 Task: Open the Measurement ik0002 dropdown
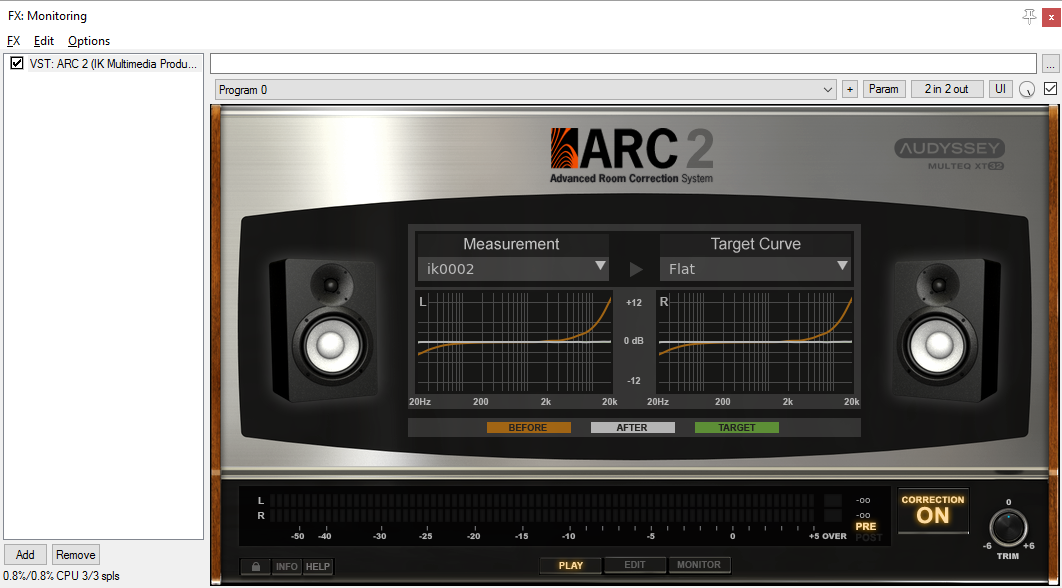pos(513,269)
